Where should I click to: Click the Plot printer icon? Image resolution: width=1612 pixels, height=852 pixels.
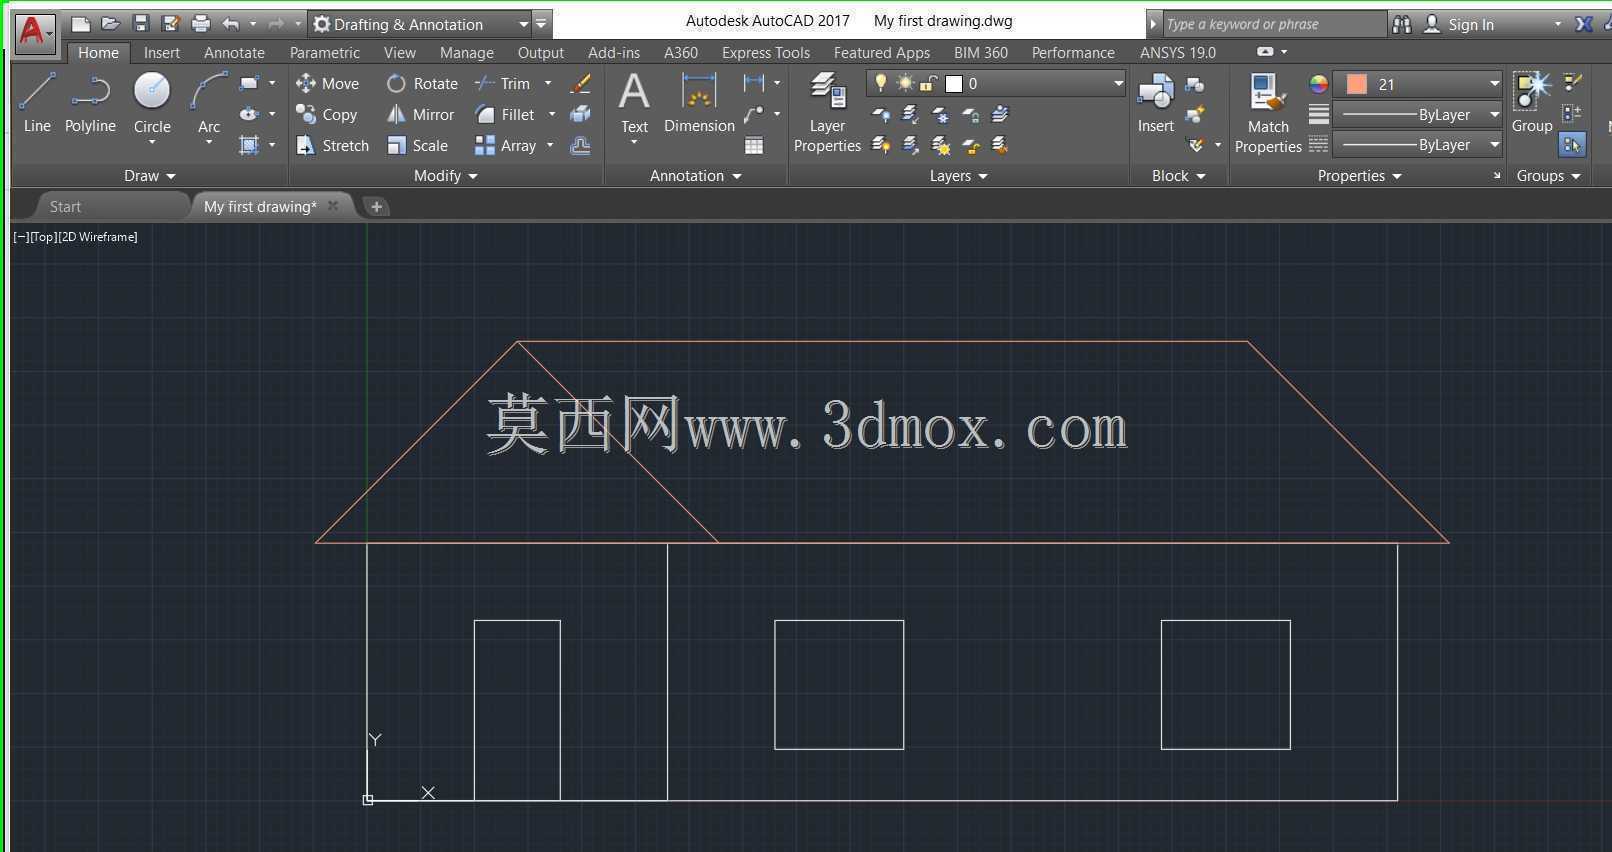[201, 24]
